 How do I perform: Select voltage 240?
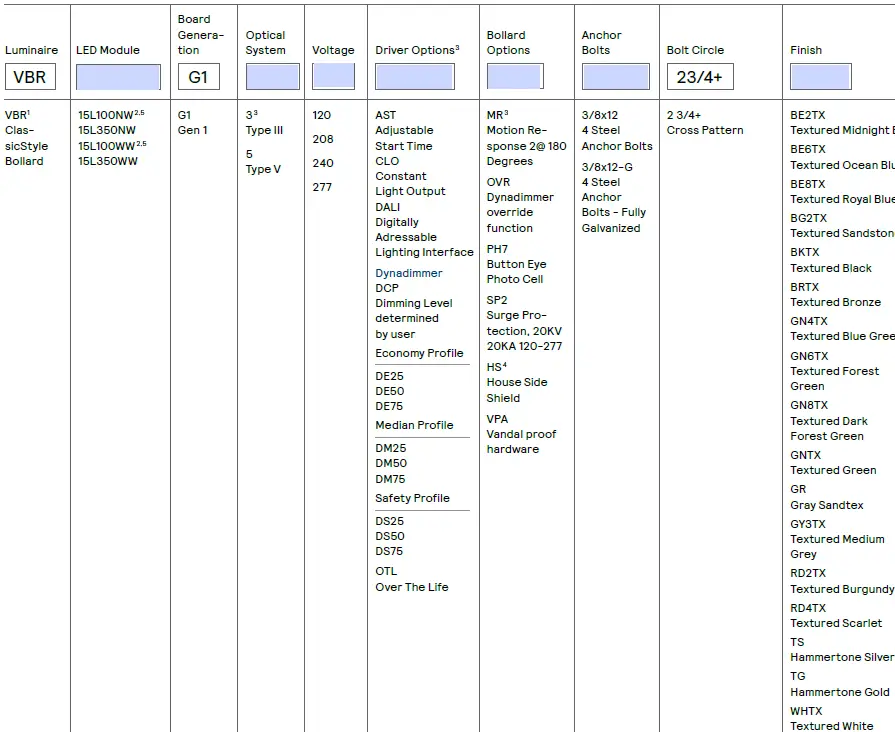click(322, 163)
